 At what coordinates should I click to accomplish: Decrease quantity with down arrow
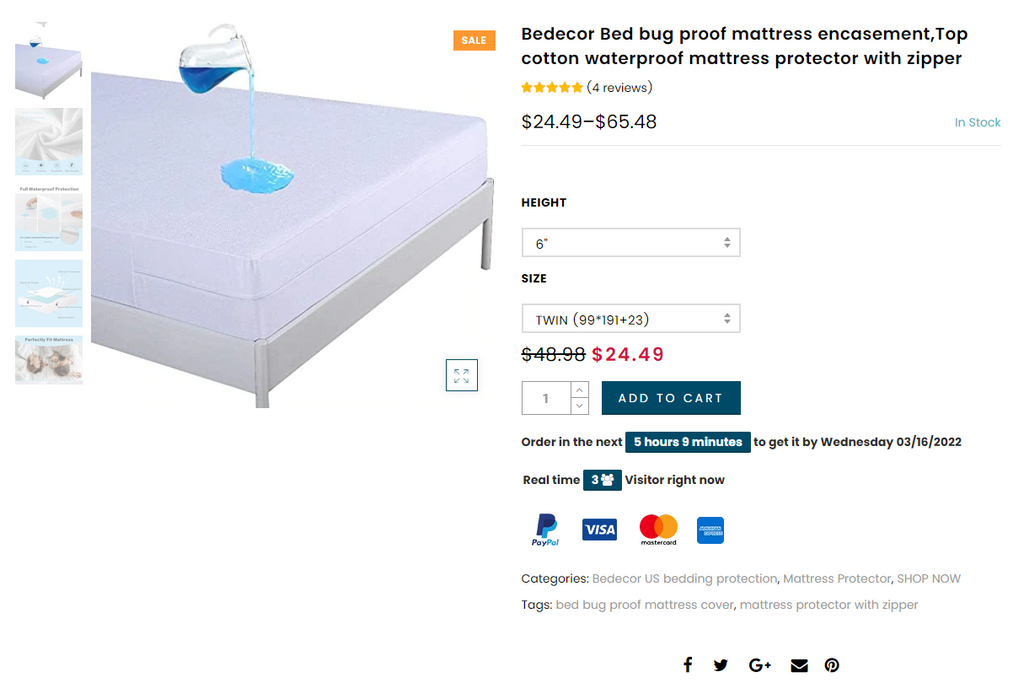pos(580,406)
